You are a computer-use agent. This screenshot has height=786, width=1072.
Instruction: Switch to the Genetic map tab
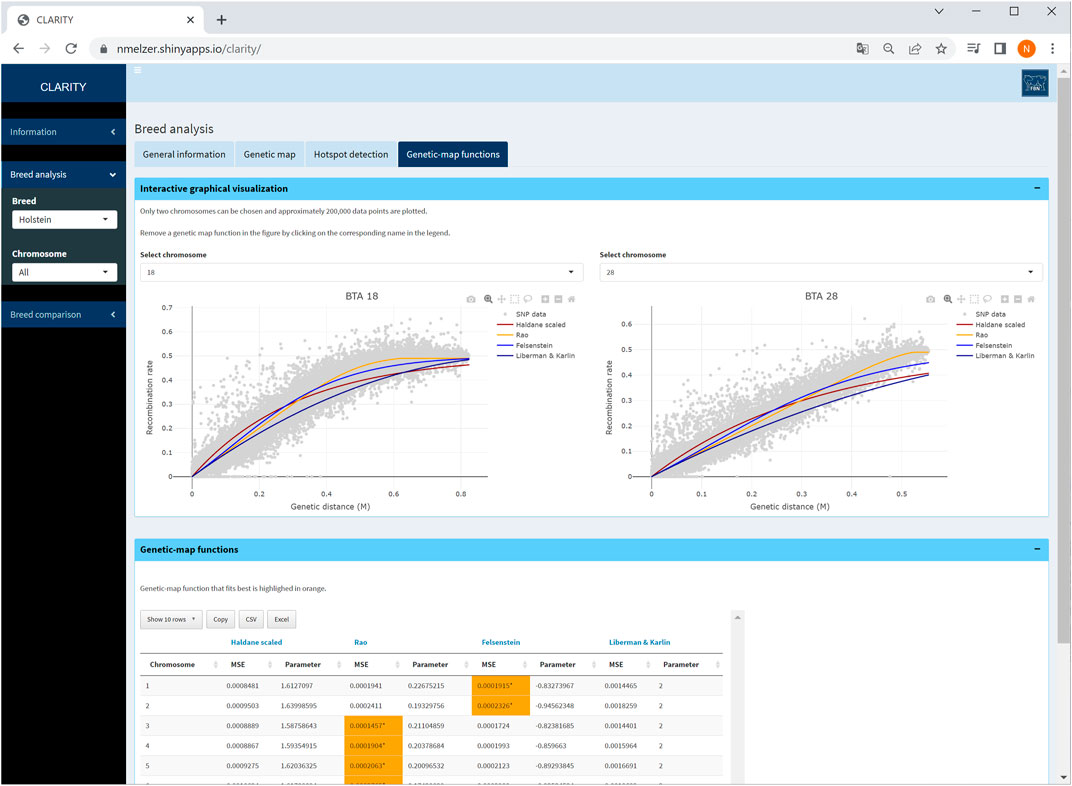coord(269,154)
